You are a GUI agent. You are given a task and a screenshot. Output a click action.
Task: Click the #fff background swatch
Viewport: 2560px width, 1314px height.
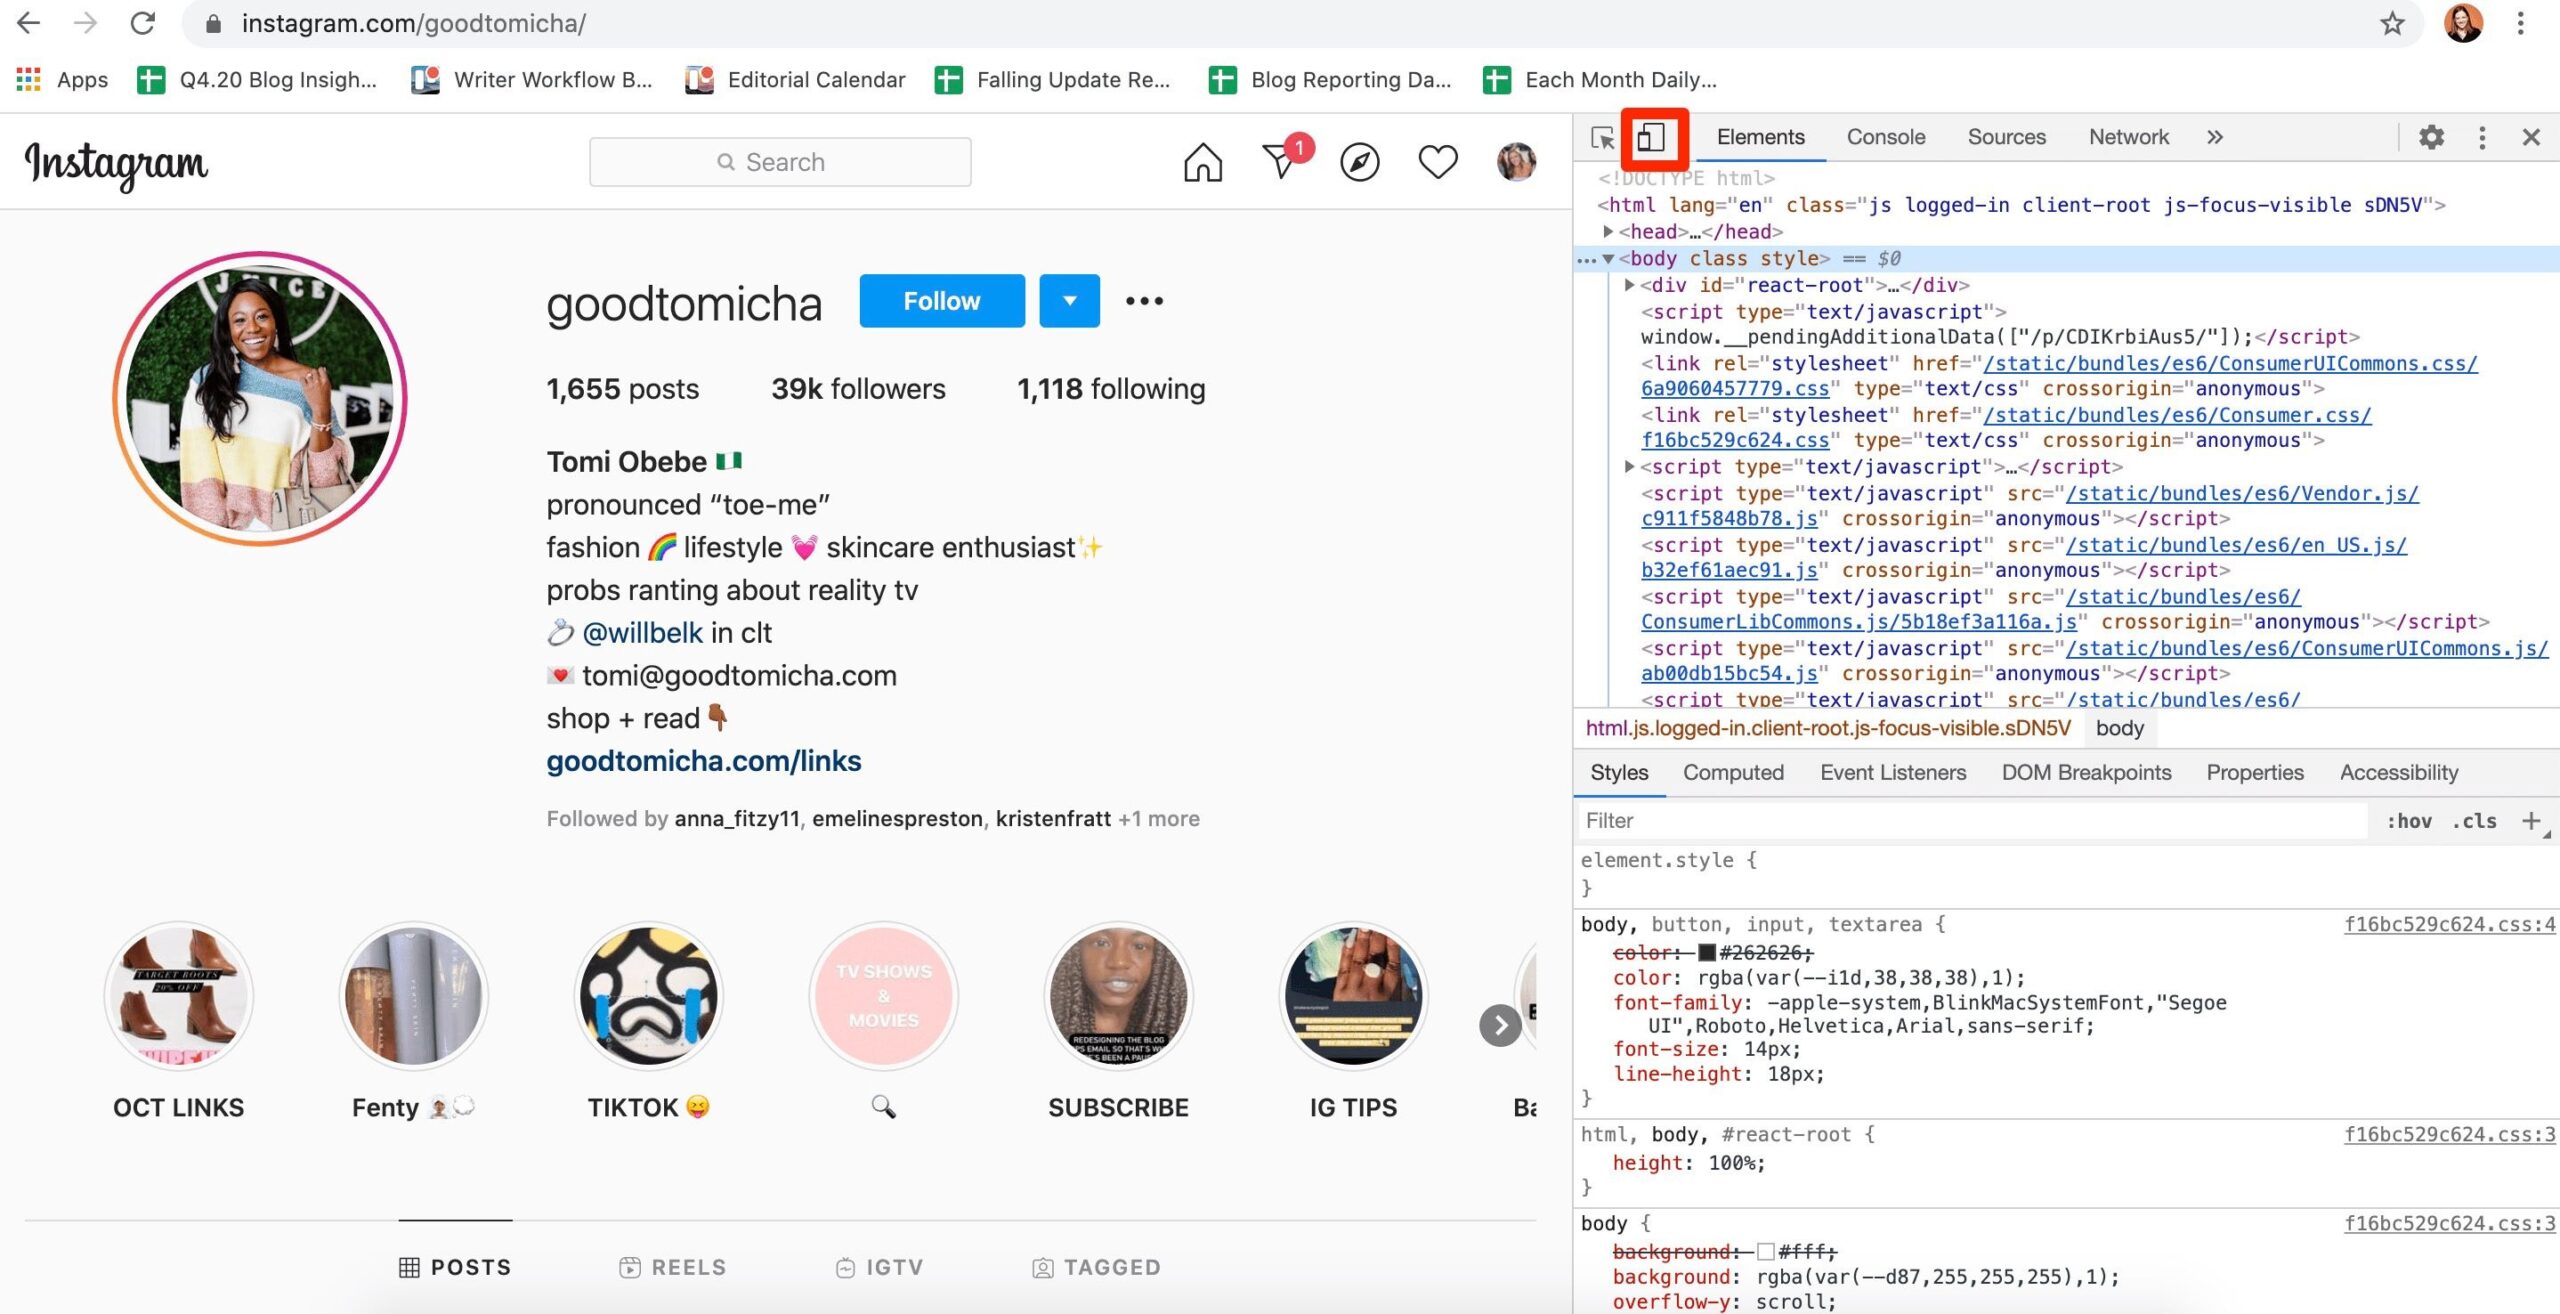tap(1765, 1252)
